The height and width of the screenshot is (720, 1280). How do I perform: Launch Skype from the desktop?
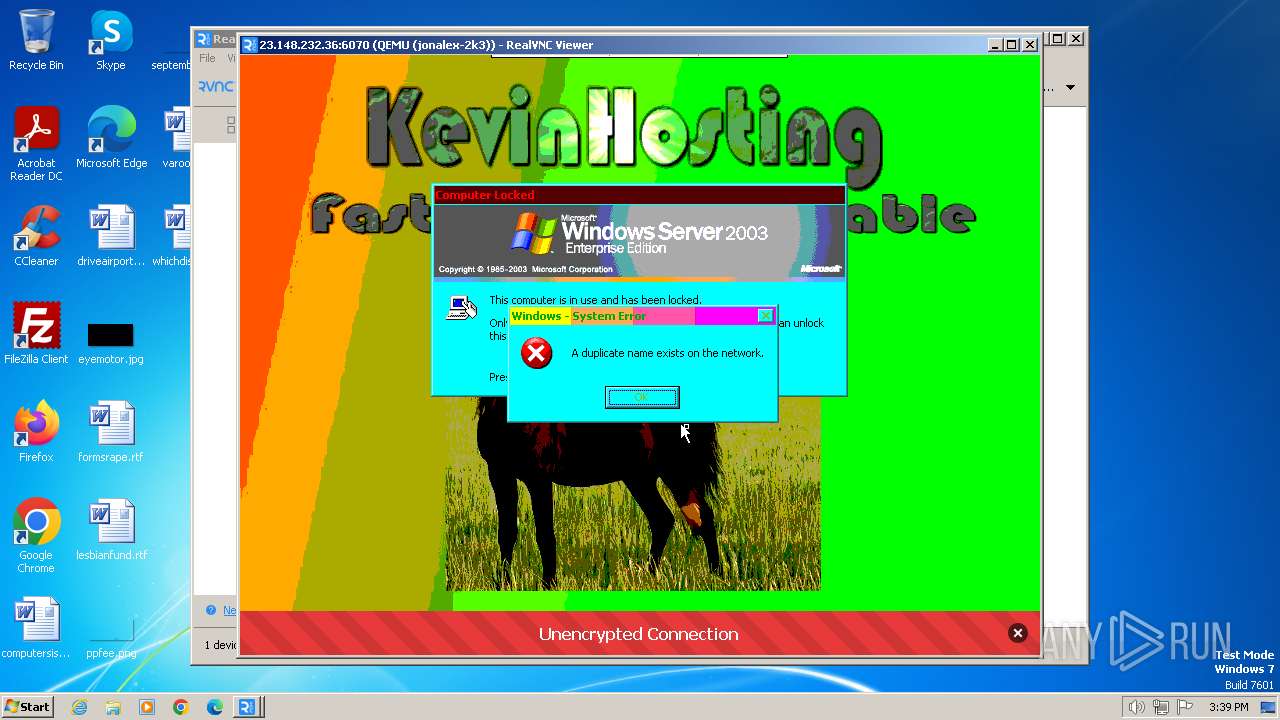[111, 40]
